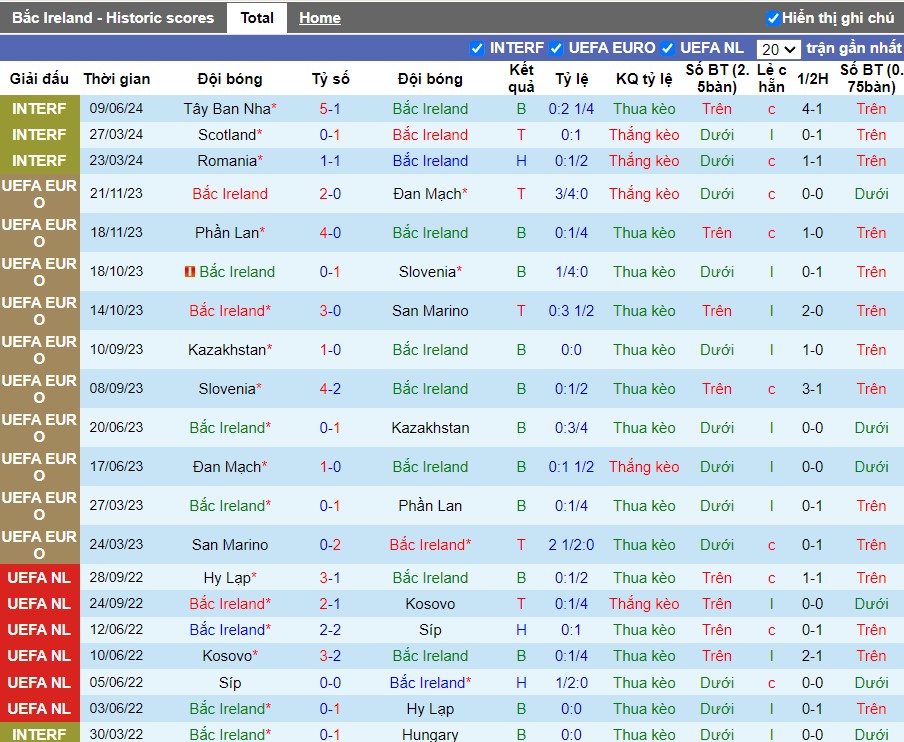Open Kazakhstan in the 20/06/23 row
The height and width of the screenshot is (742, 904).
[x=430, y=427]
